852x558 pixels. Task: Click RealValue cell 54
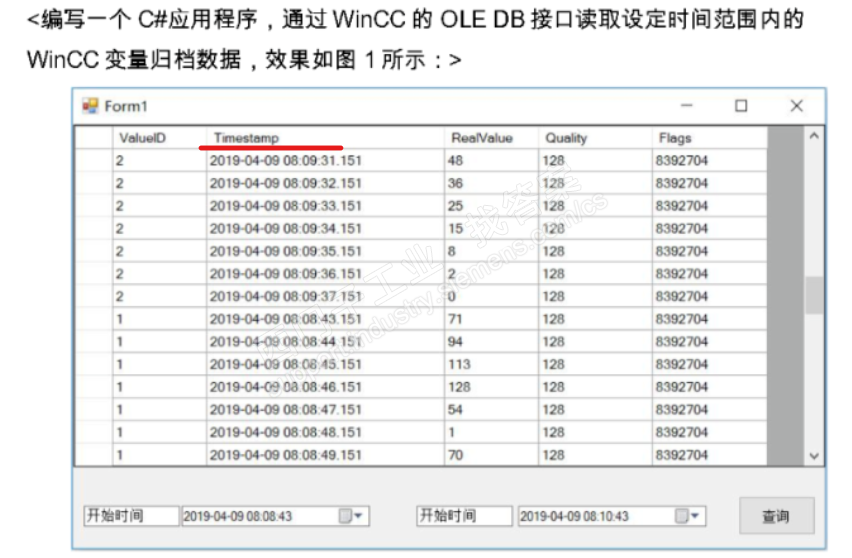491,410
